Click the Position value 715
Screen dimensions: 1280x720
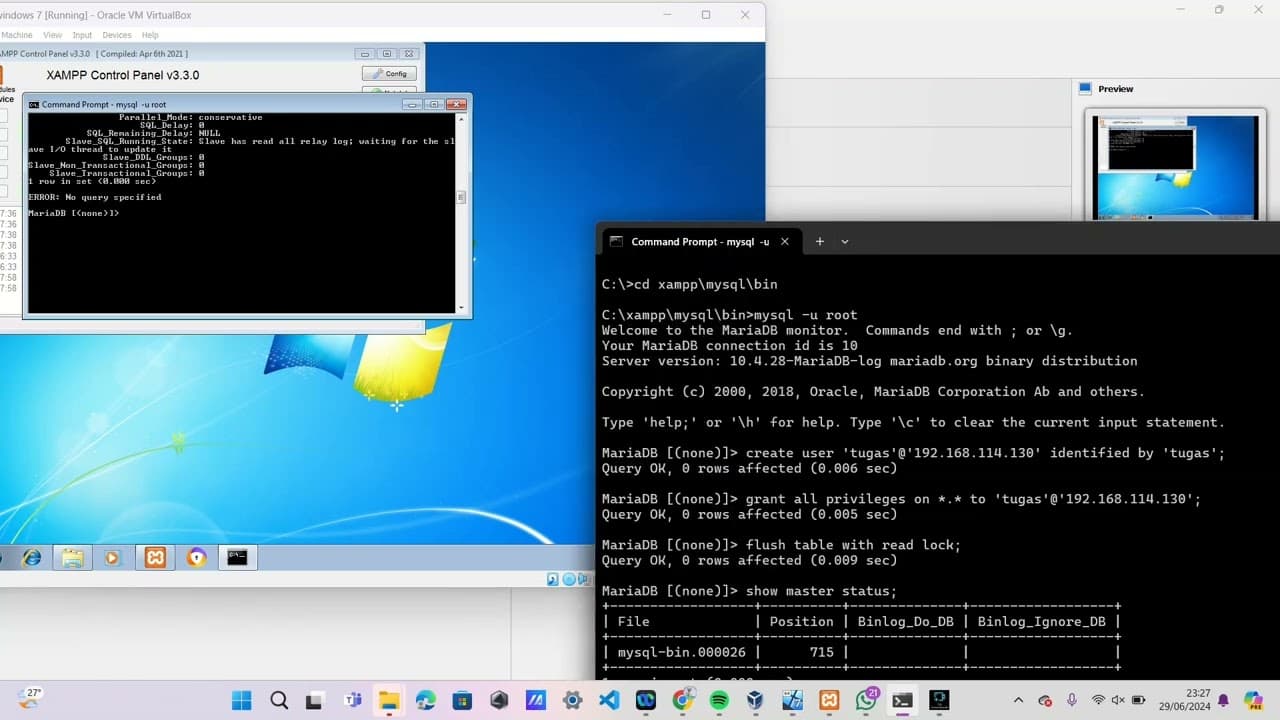(821, 652)
